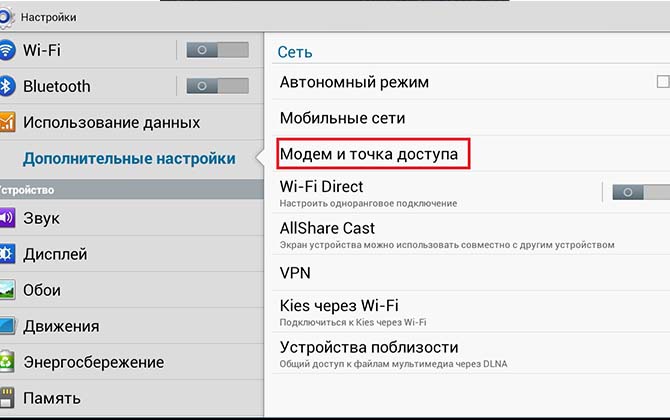
Task: Tap 'Подключиться к Kies через Wi-Fi' description
Action: click(353, 322)
